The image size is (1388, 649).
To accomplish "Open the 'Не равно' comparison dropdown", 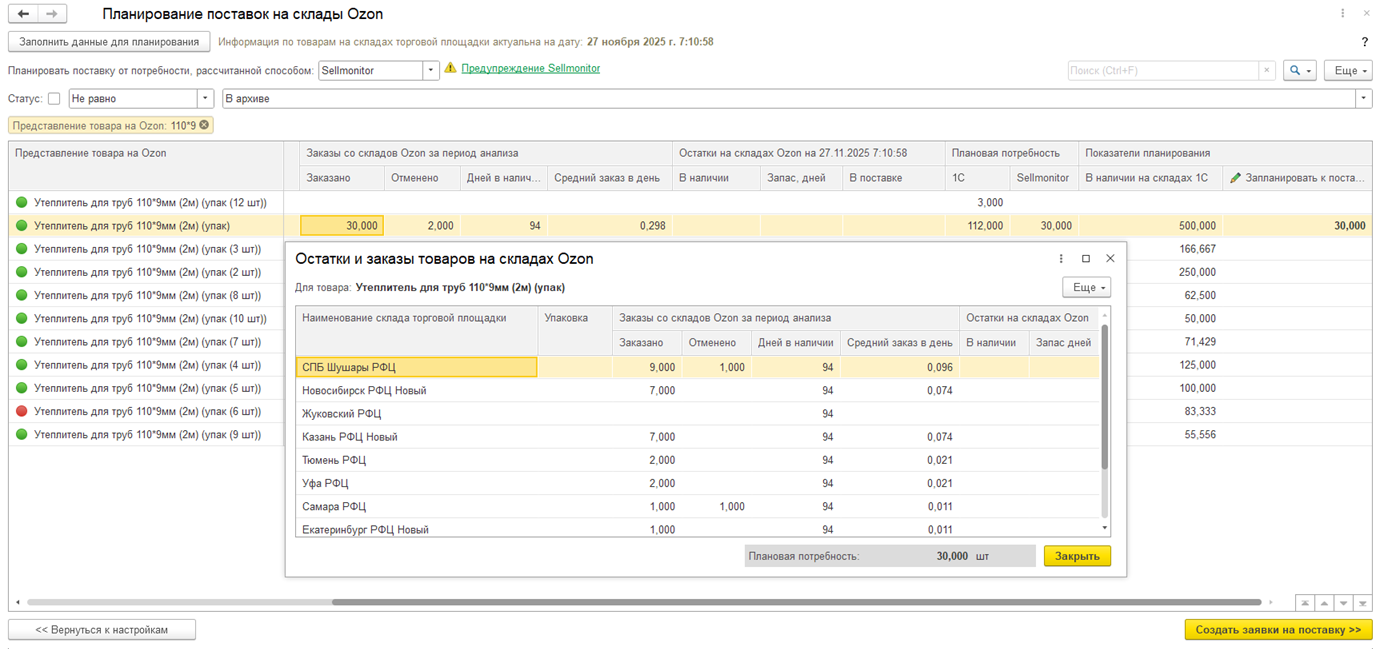I will 205,99.
